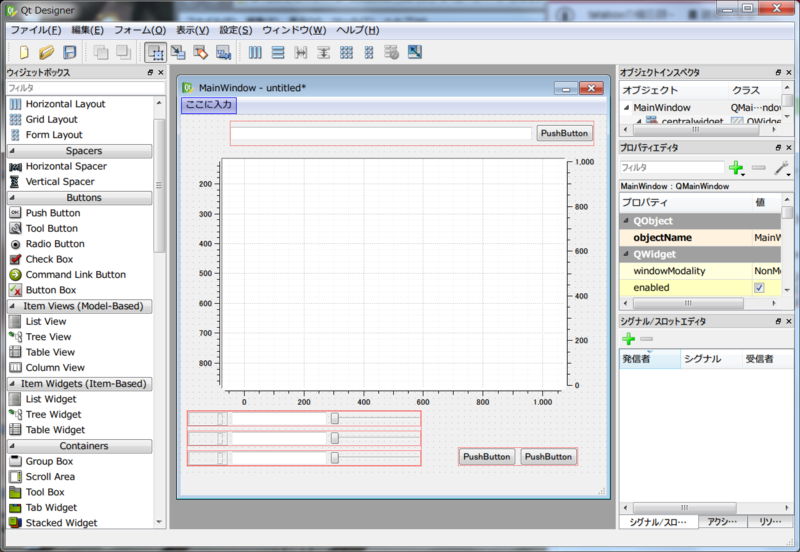Click PushButton beside the top line edit
The image size is (800, 552).
(x=564, y=133)
